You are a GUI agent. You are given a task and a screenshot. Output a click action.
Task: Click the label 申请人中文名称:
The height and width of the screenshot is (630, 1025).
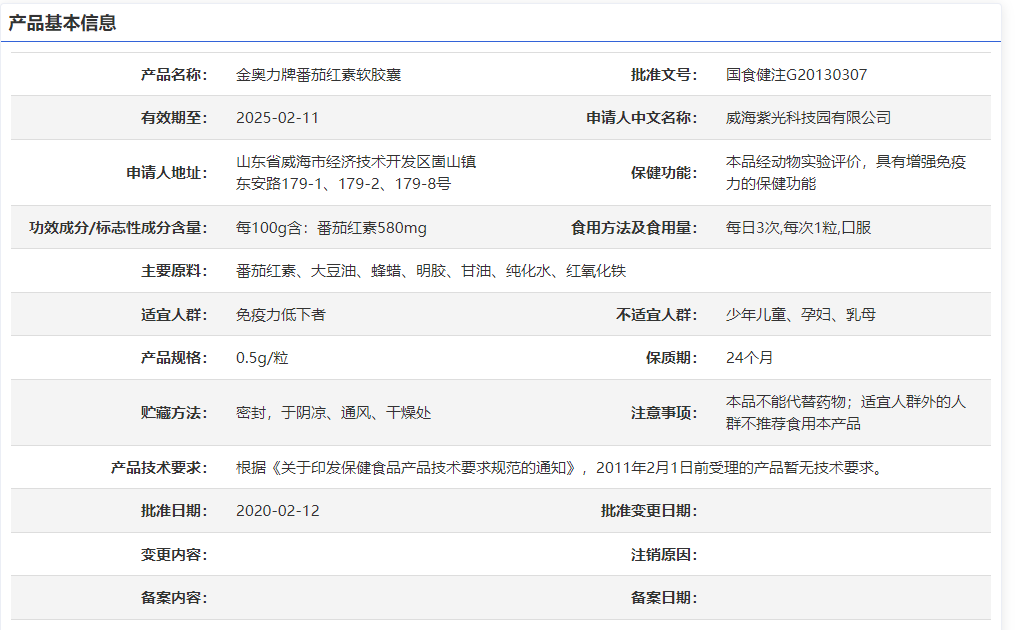pyautogui.click(x=641, y=118)
